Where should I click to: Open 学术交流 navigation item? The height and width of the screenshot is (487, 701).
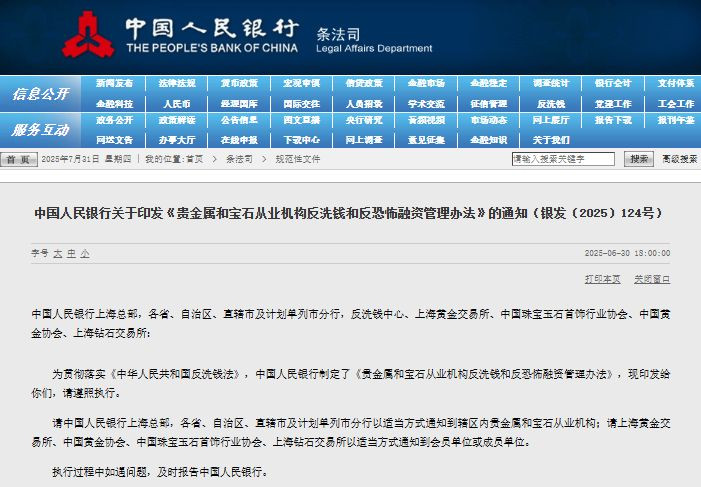[x=427, y=104]
